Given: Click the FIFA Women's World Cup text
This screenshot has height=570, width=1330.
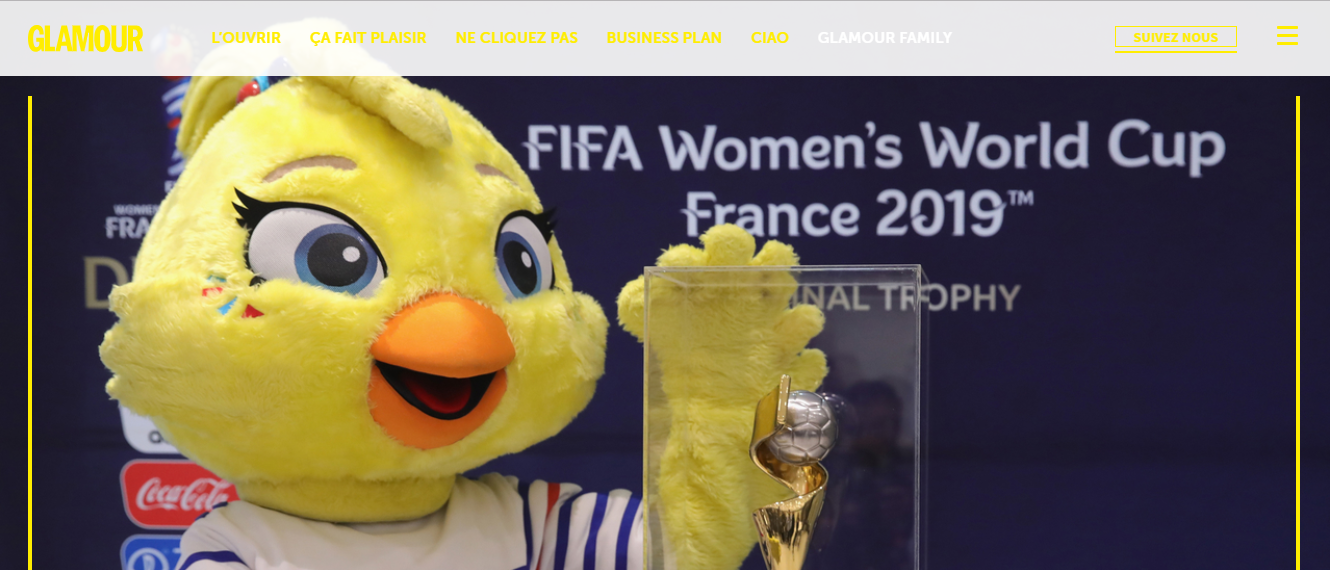Looking at the screenshot, I should click(874, 148).
